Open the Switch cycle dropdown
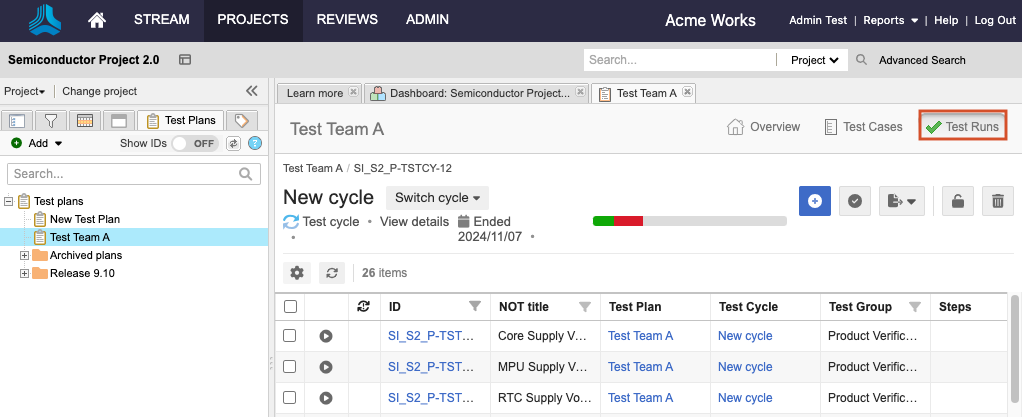Viewport: 1022px width, 417px height. tap(437, 197)
